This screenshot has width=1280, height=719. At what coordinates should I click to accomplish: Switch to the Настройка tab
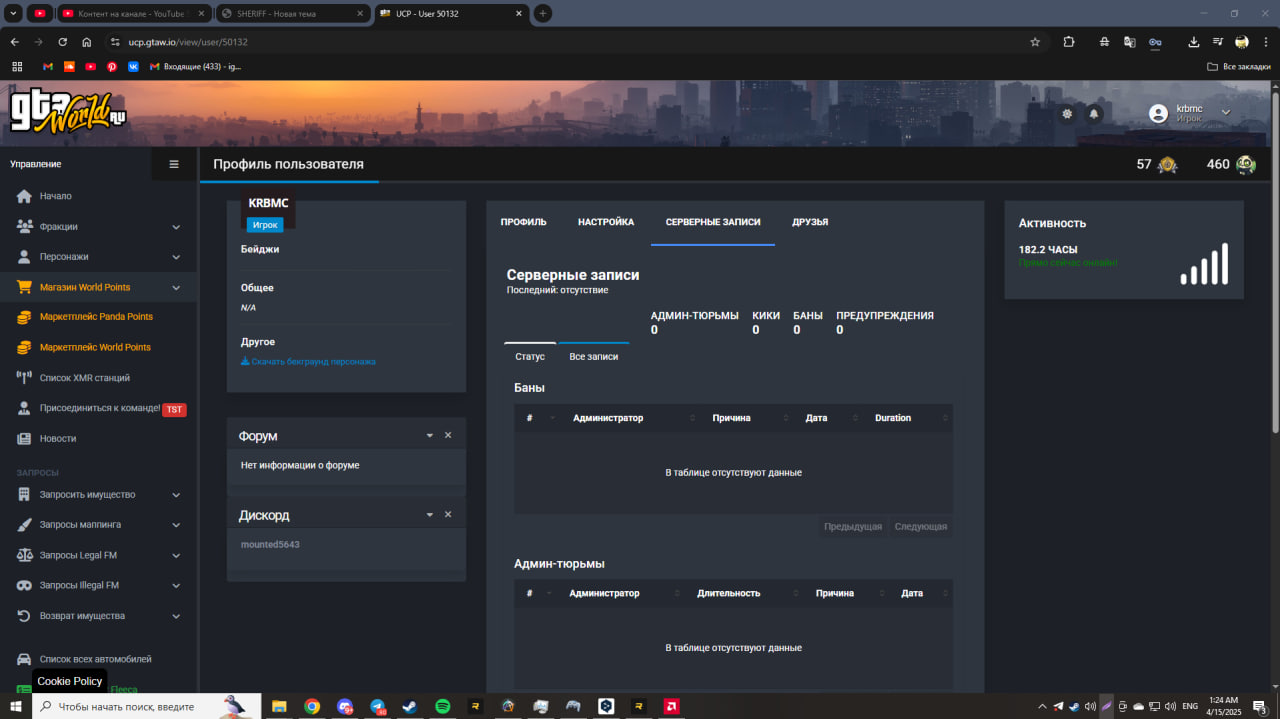click(x=606, y=222)
